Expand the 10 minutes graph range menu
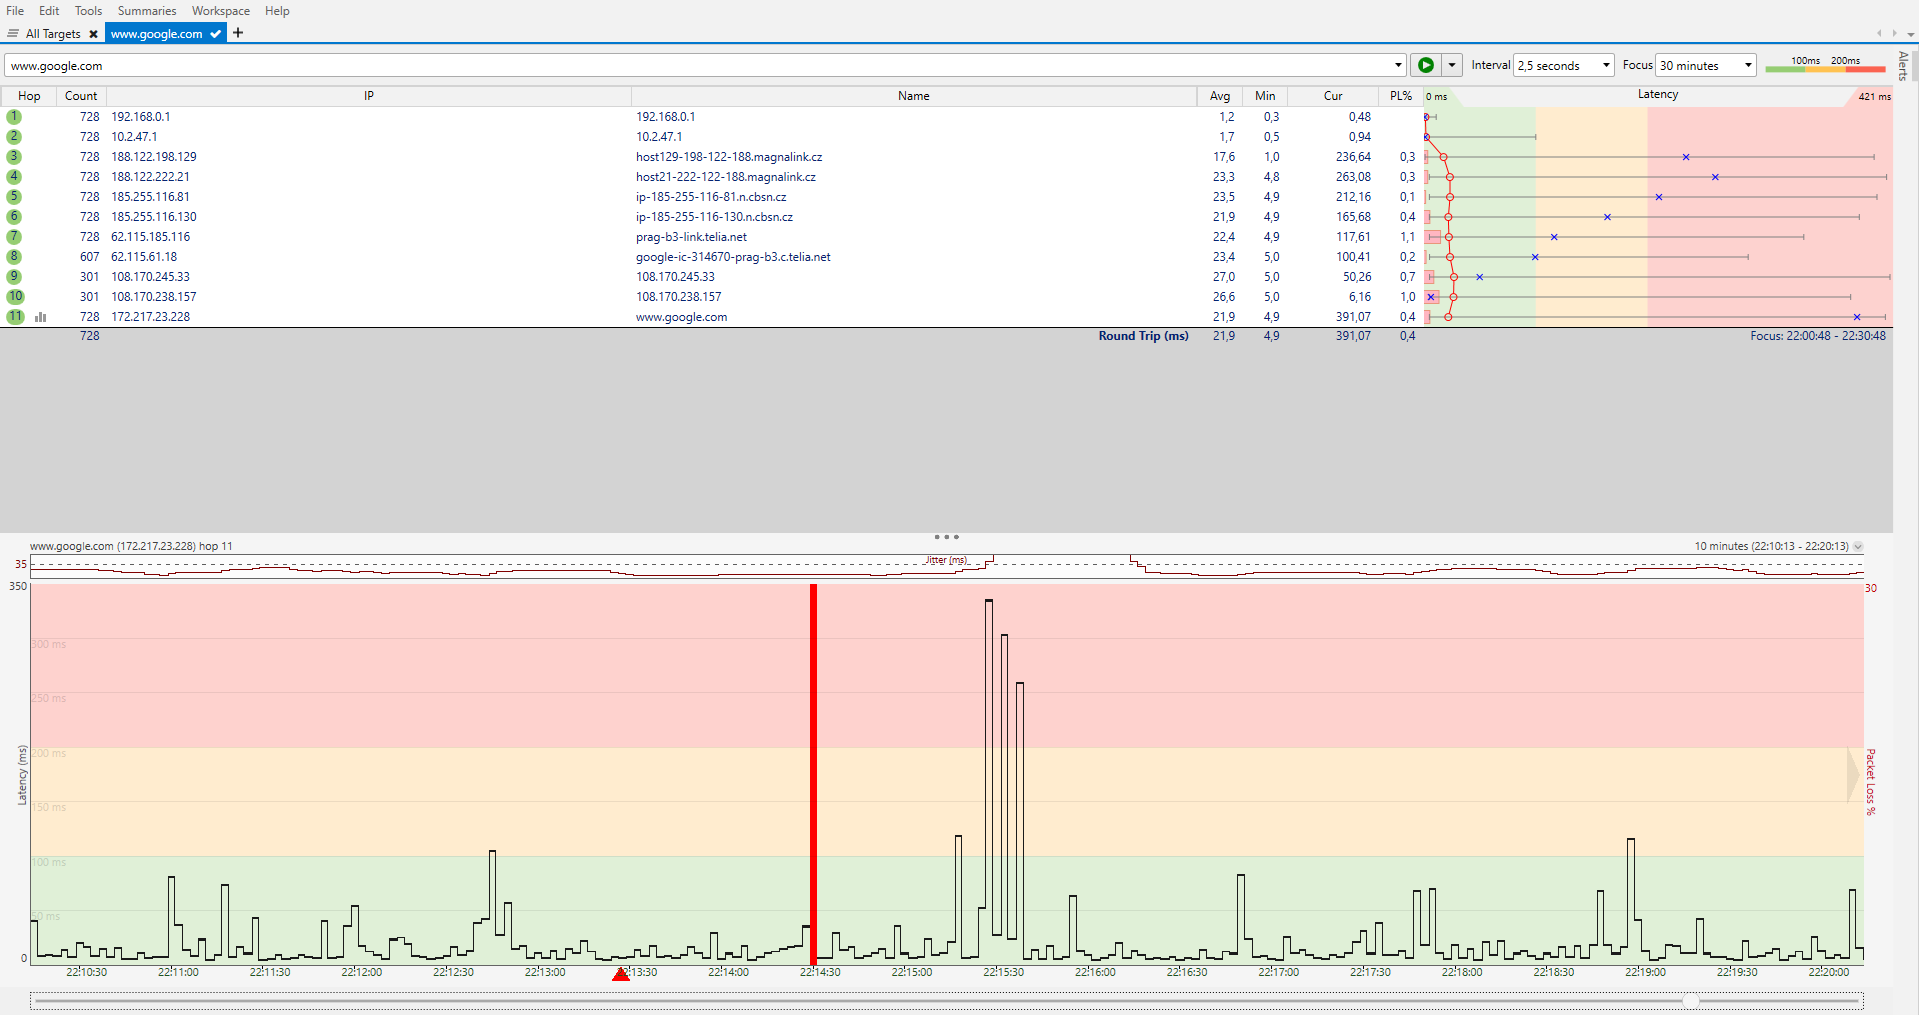 (x=1858, y=547)
